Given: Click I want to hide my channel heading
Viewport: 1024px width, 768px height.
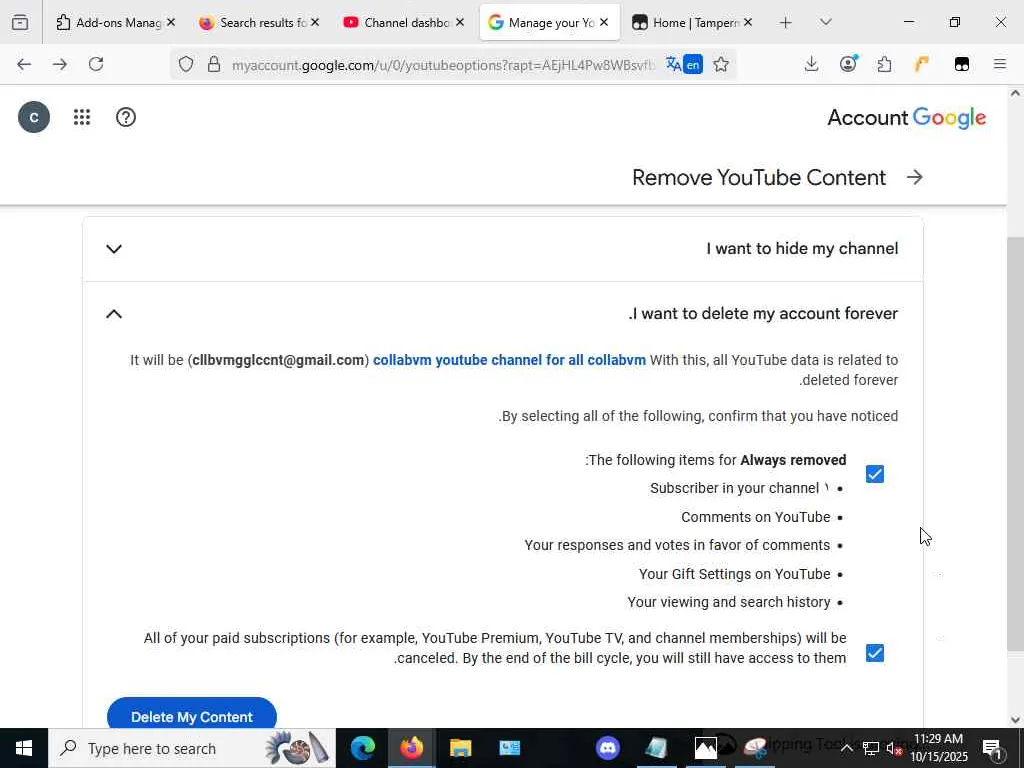Looking at the screenshot, I should (x=802, y=249).
